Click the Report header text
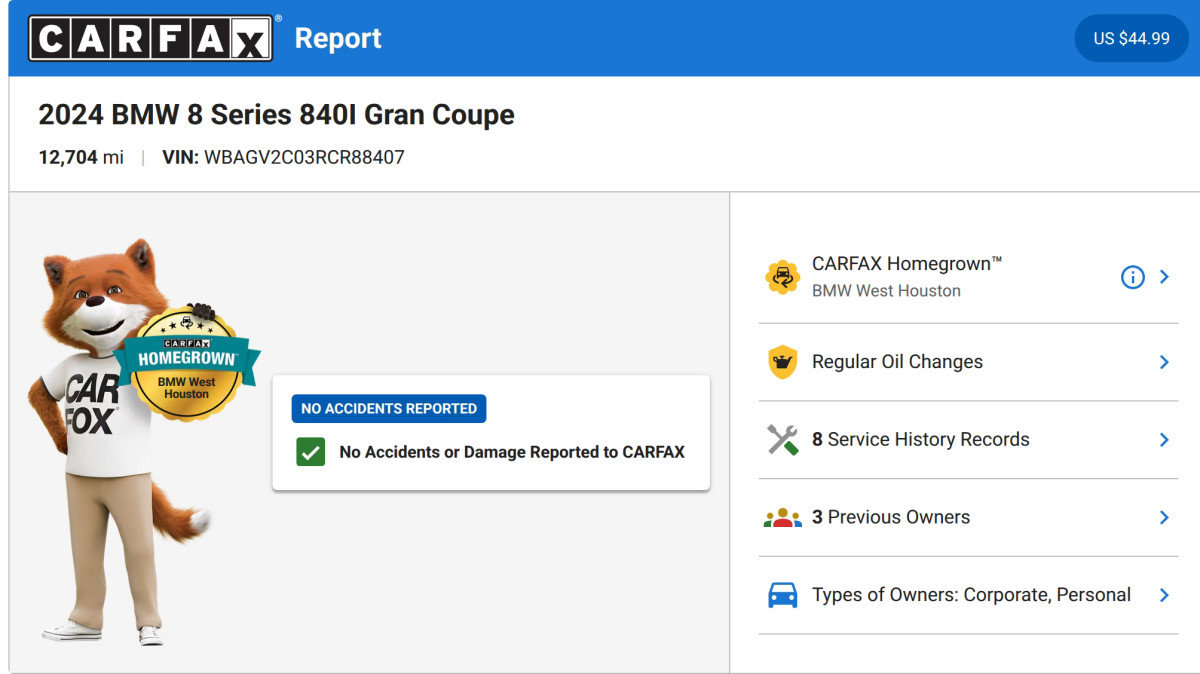Image resolution: width=1200 pixels, height=674 pixels. click(338, 38)
